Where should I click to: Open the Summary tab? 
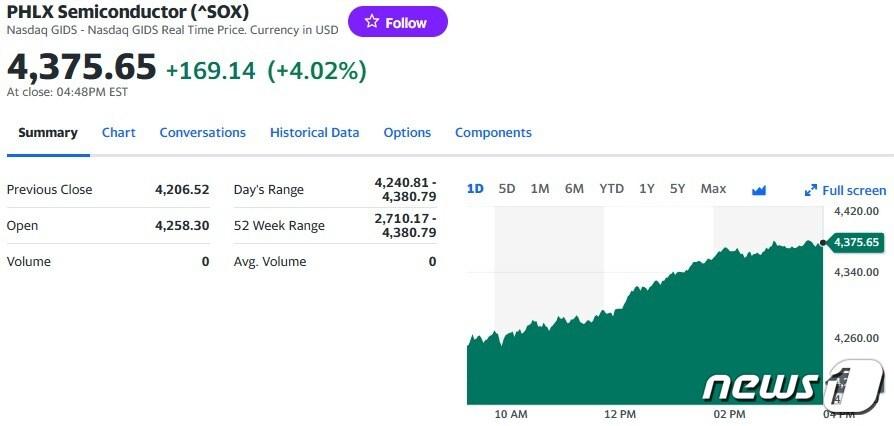click(x=47, y=132)
